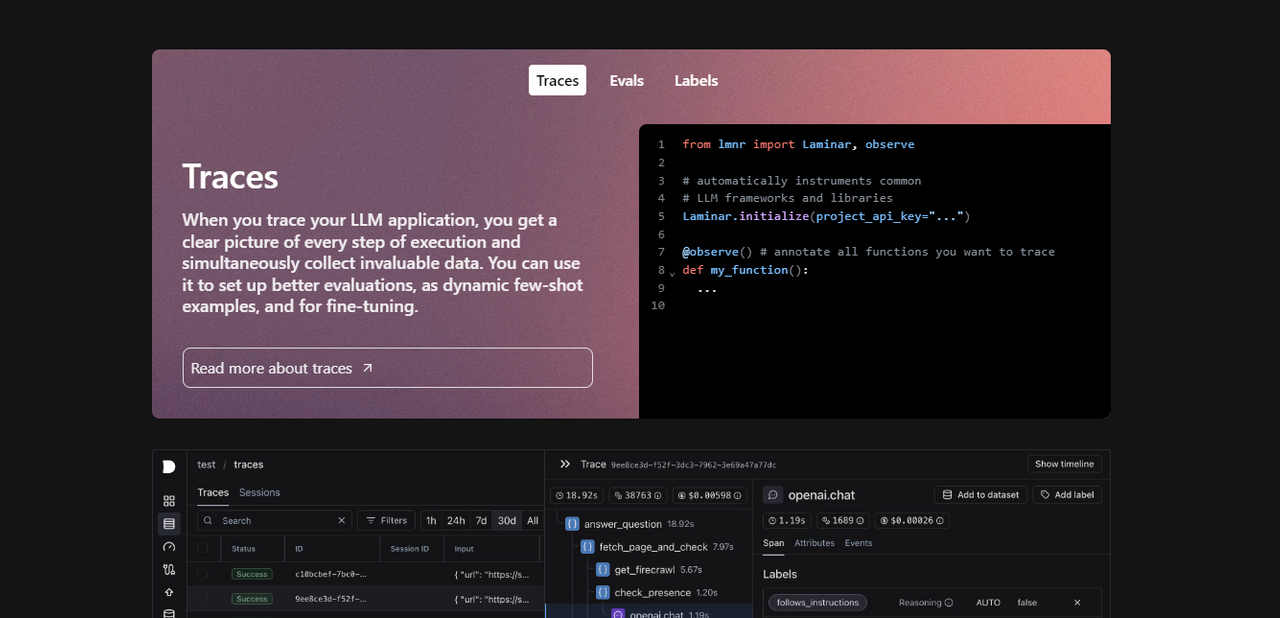Viewport: 1280px width, 618px height.
Task: Click the 1.19s duration badge under openai.chat
Action: 787,521
